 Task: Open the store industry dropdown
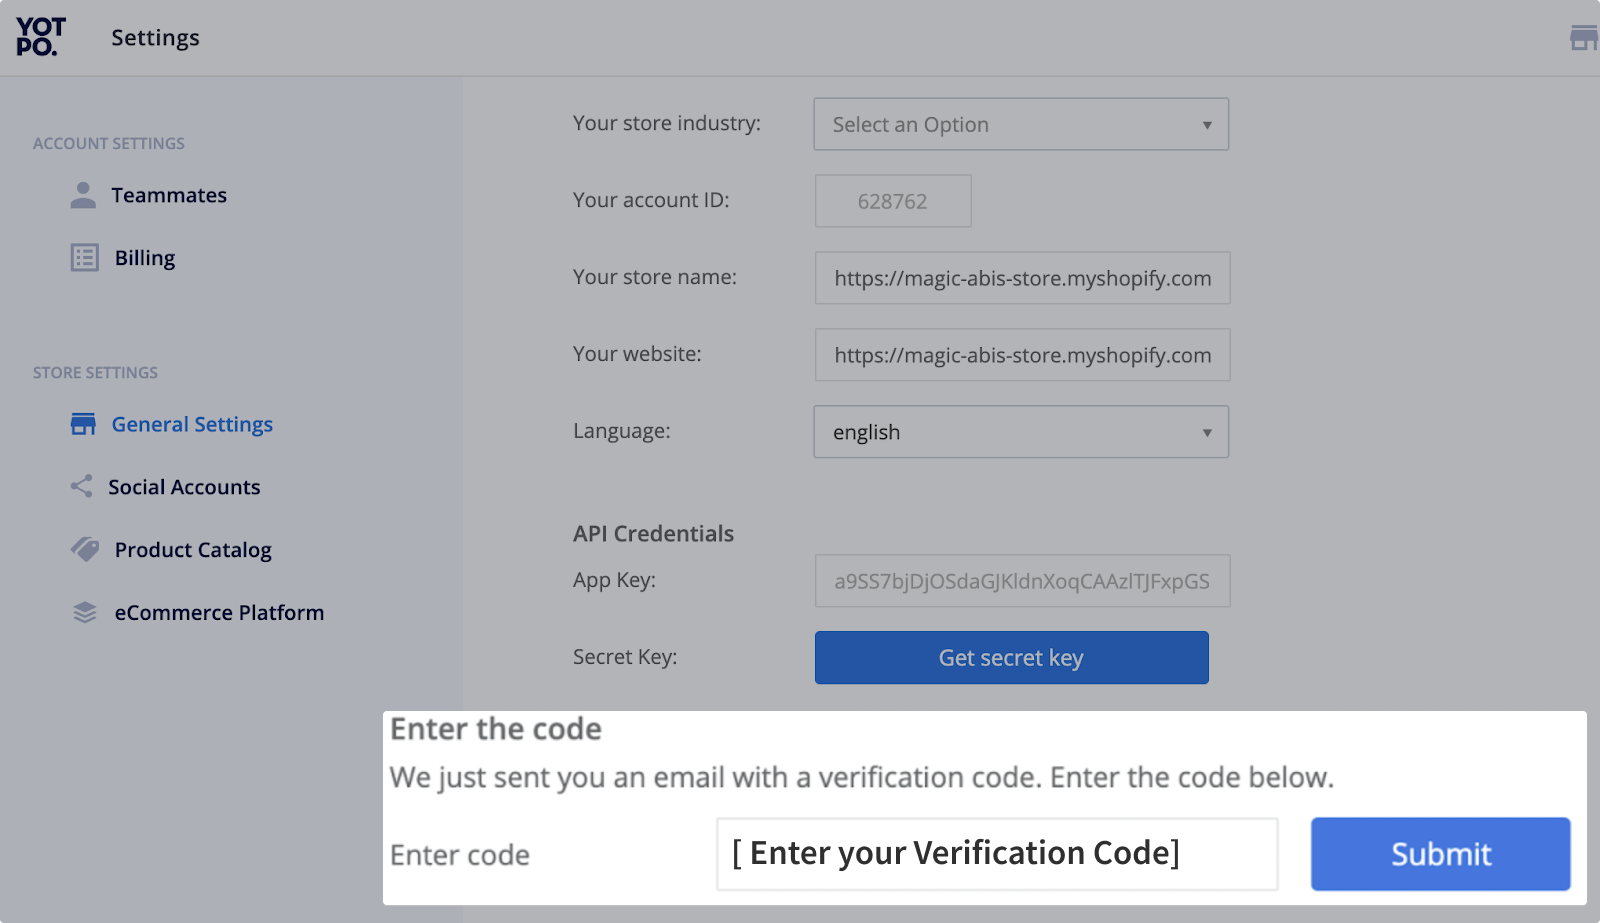[x=1021, y=124]
